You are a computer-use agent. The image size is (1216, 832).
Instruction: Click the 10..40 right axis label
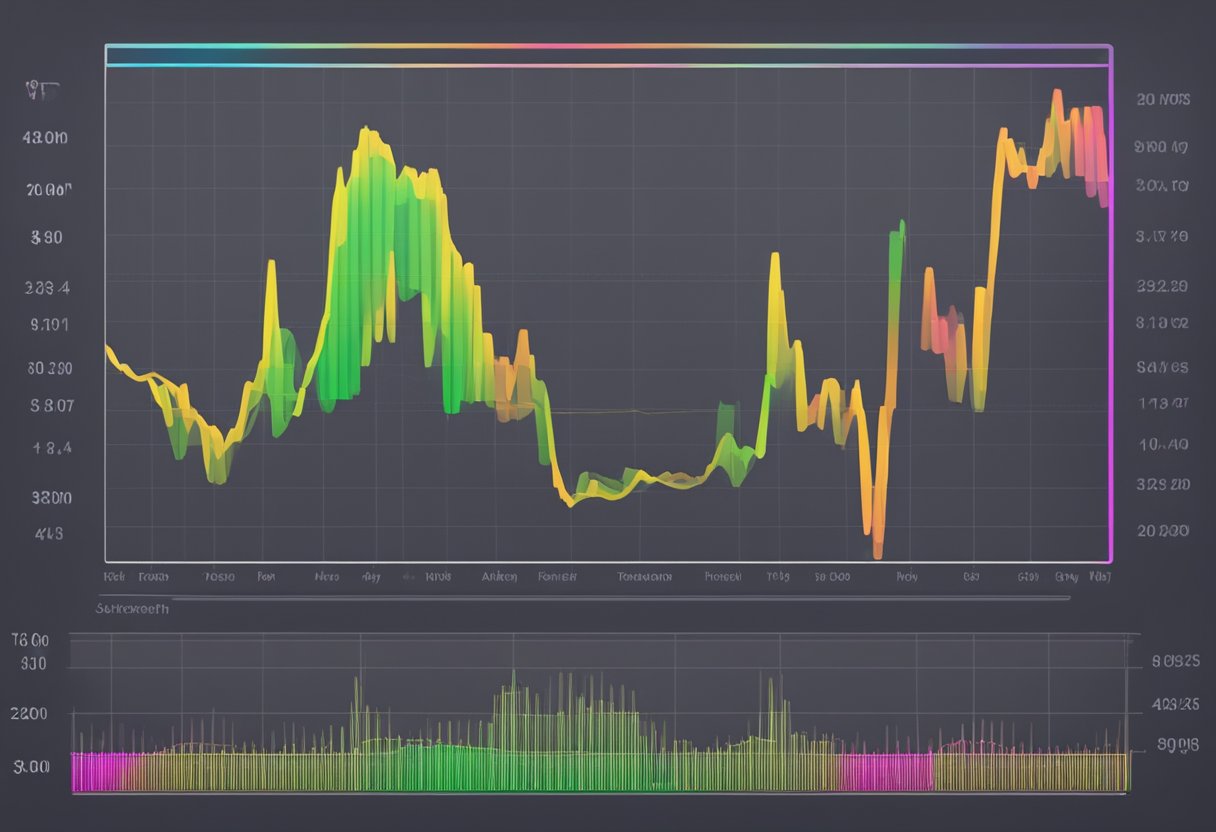(x=1163, y=444)
